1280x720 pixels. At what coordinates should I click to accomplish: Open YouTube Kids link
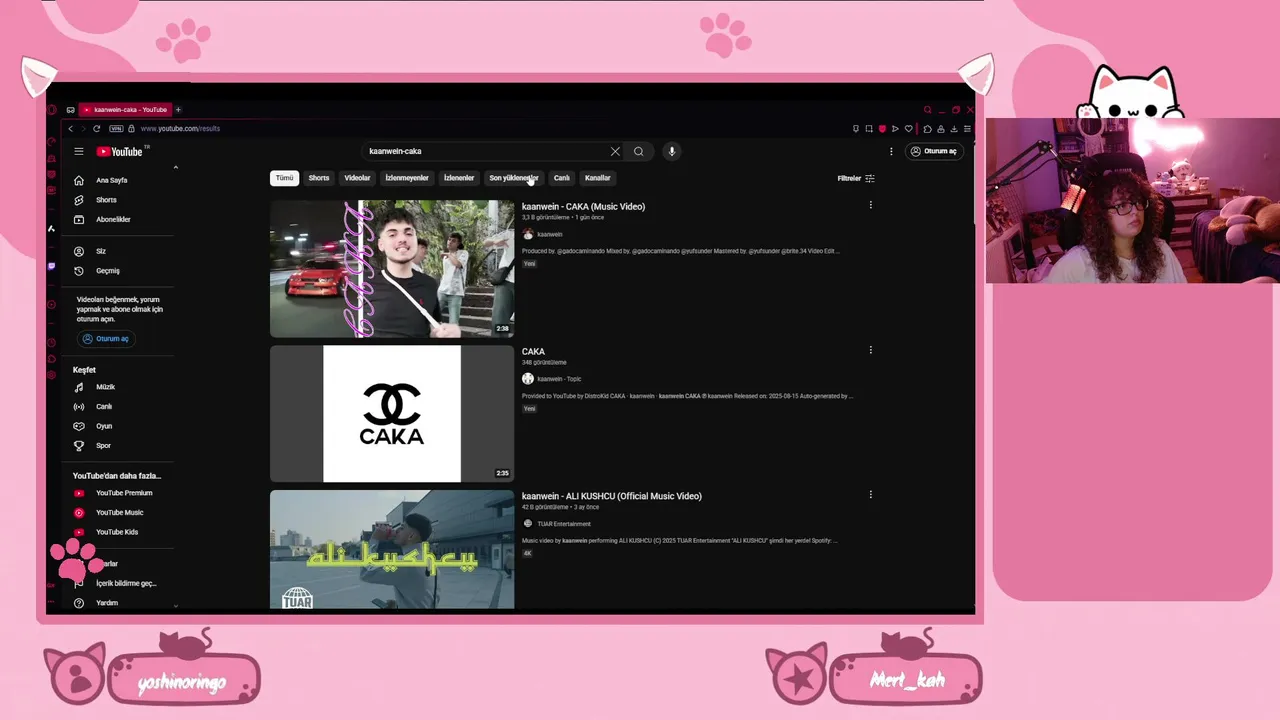tap(116, 532)
